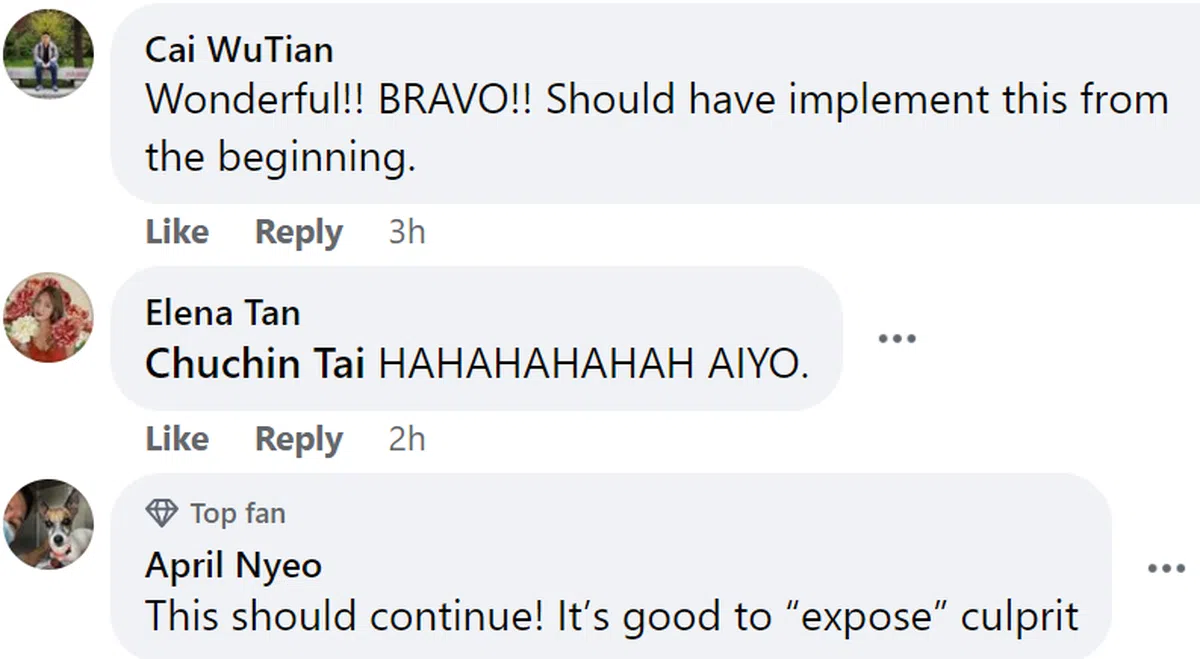Click the Top fan diamond badge icon
The width and height of the screenshot is (1200, 659).
(x=162, y=513)
